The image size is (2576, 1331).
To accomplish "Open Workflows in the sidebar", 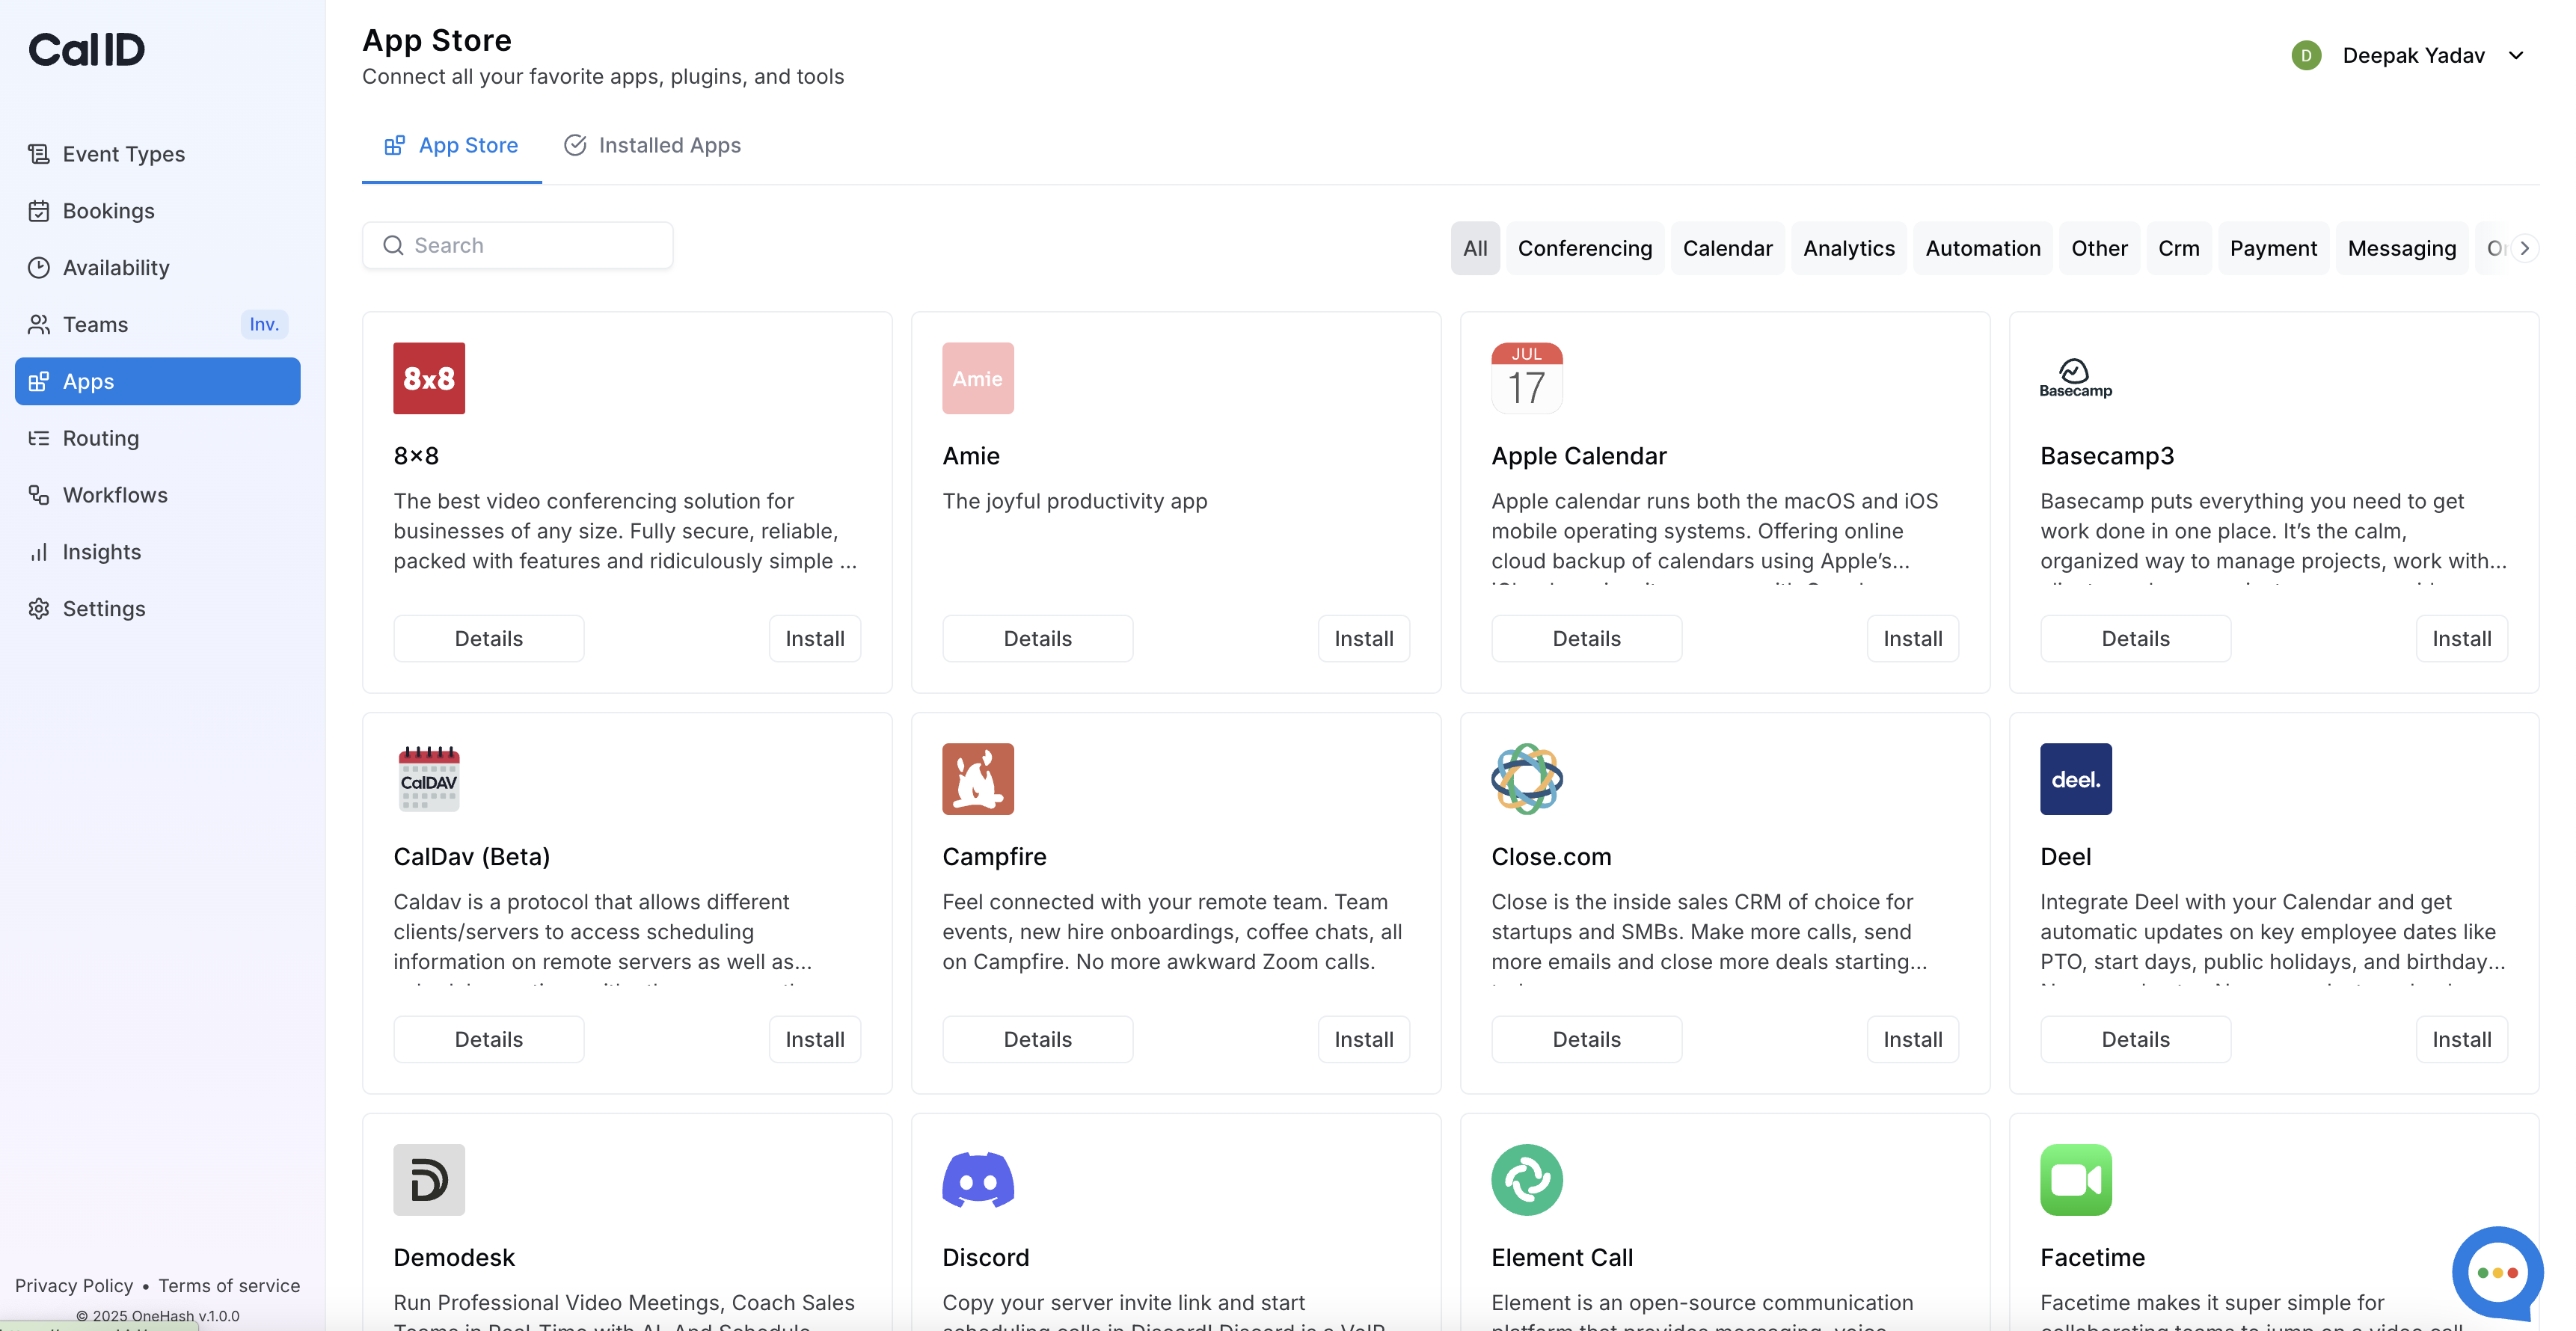I will 115,495.
